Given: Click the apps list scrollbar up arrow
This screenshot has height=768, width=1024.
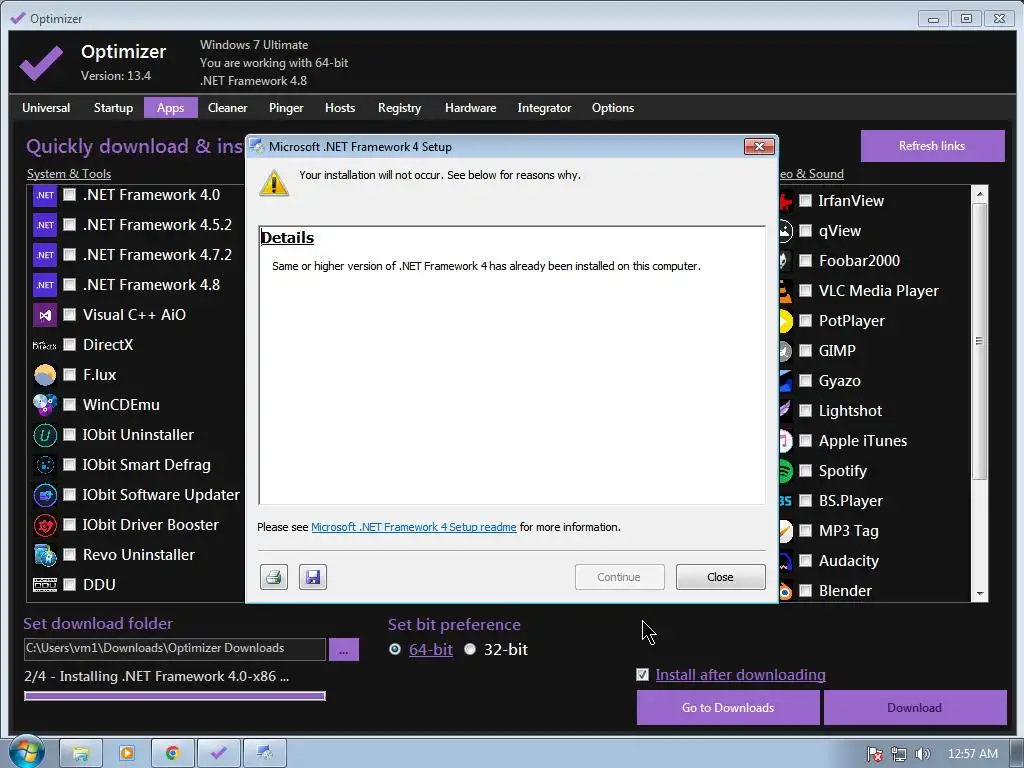Looking at the screenshot, I should pos(979,194).
